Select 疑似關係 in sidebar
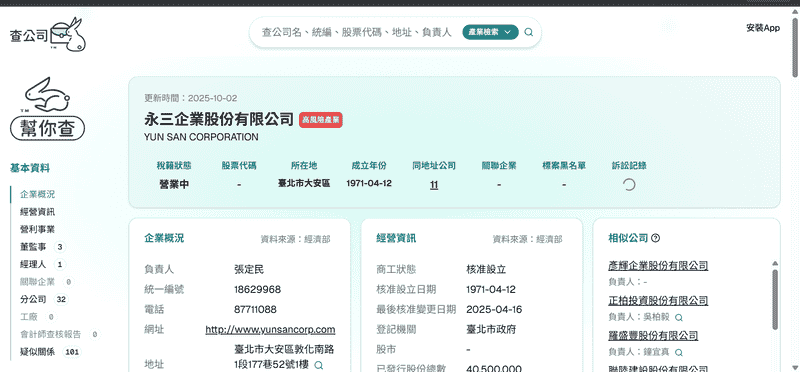800x372 pixels. (x=37, y=352)
